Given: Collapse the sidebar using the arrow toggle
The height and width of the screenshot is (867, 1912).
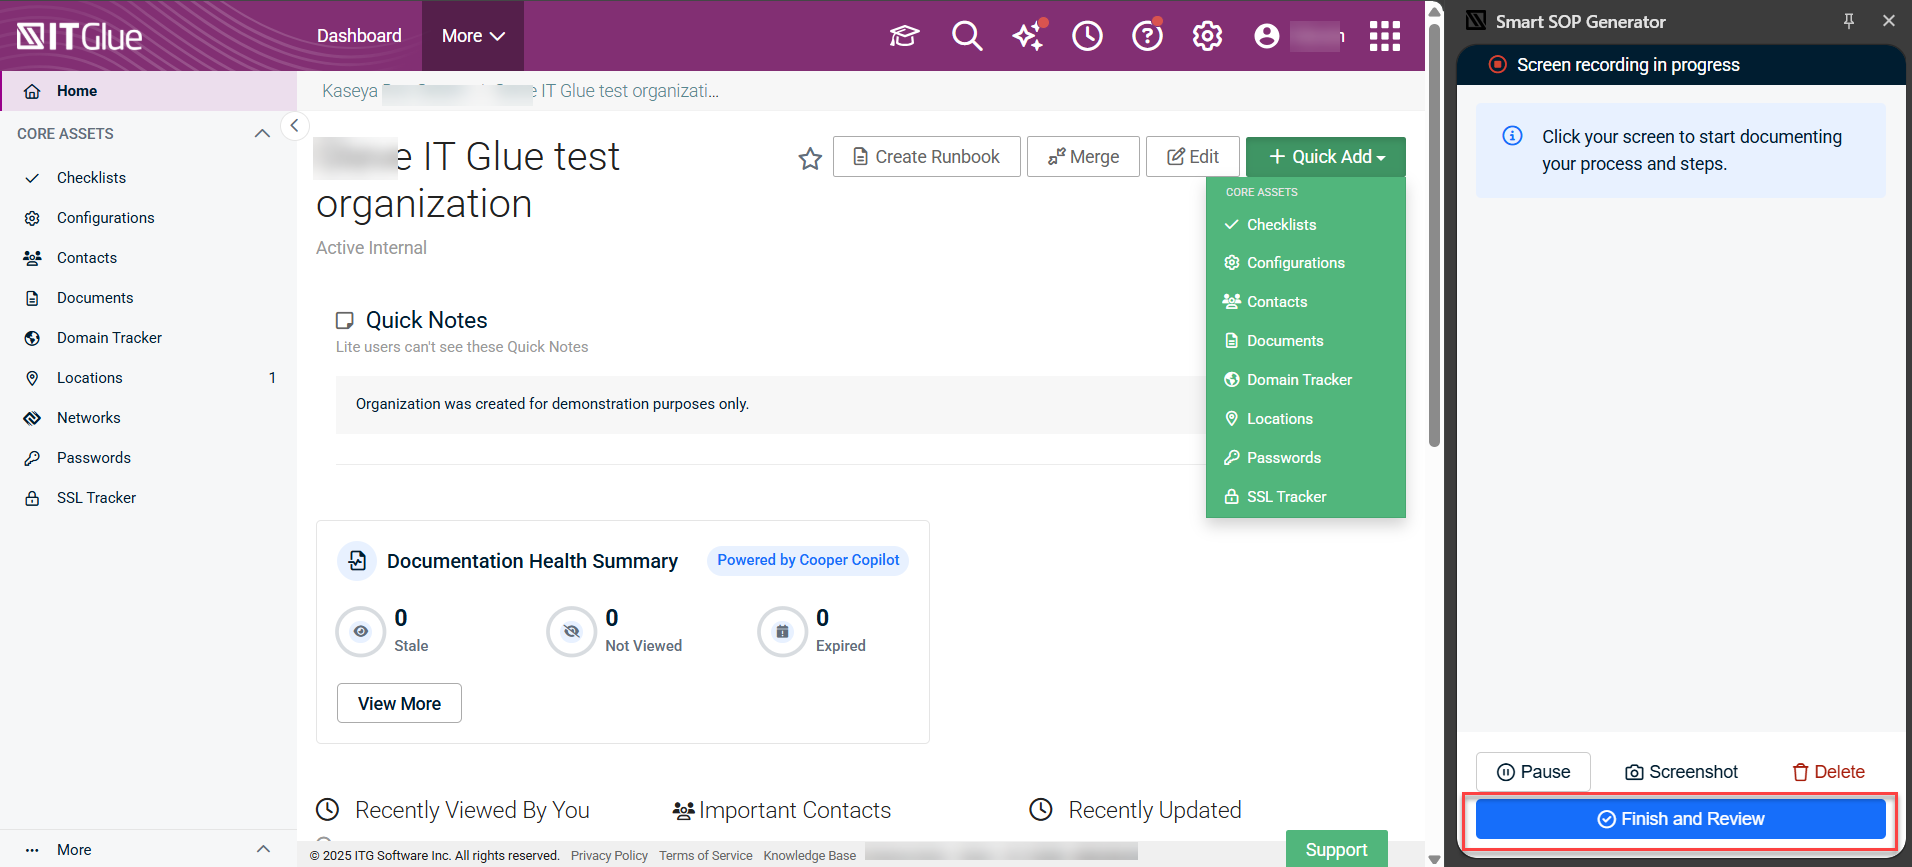Looking at the screenshot, I should 294,126.
